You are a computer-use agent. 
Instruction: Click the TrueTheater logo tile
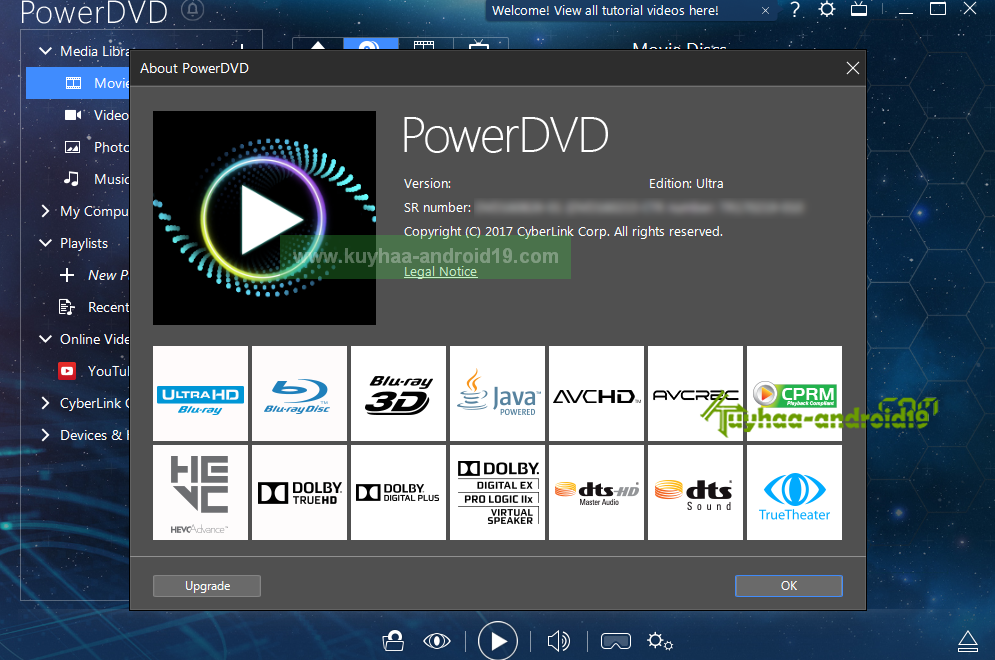click(794, 492)
